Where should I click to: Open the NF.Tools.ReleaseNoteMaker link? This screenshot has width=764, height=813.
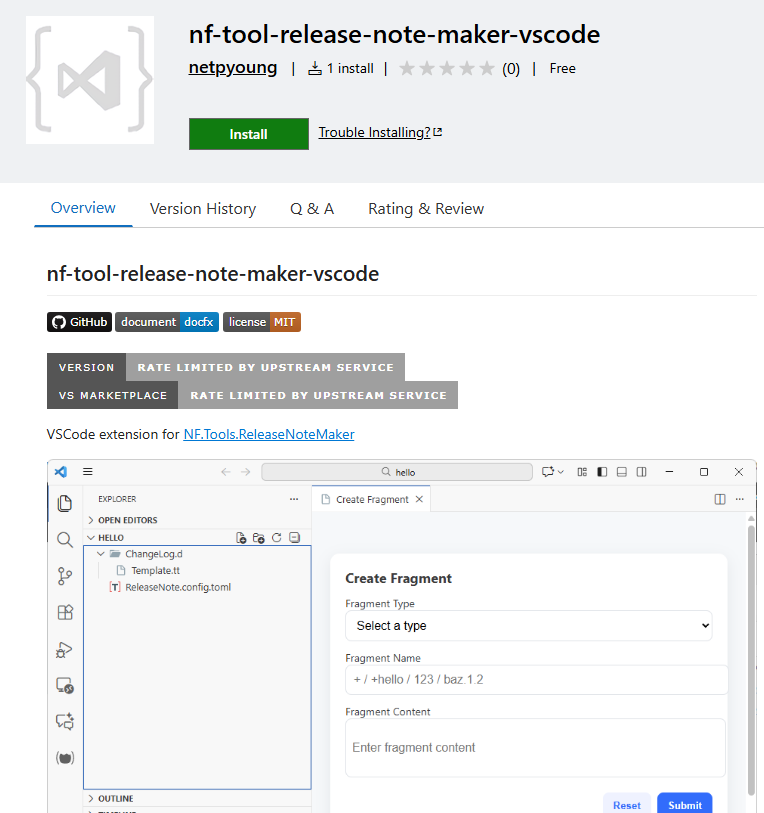coord(269,434)
